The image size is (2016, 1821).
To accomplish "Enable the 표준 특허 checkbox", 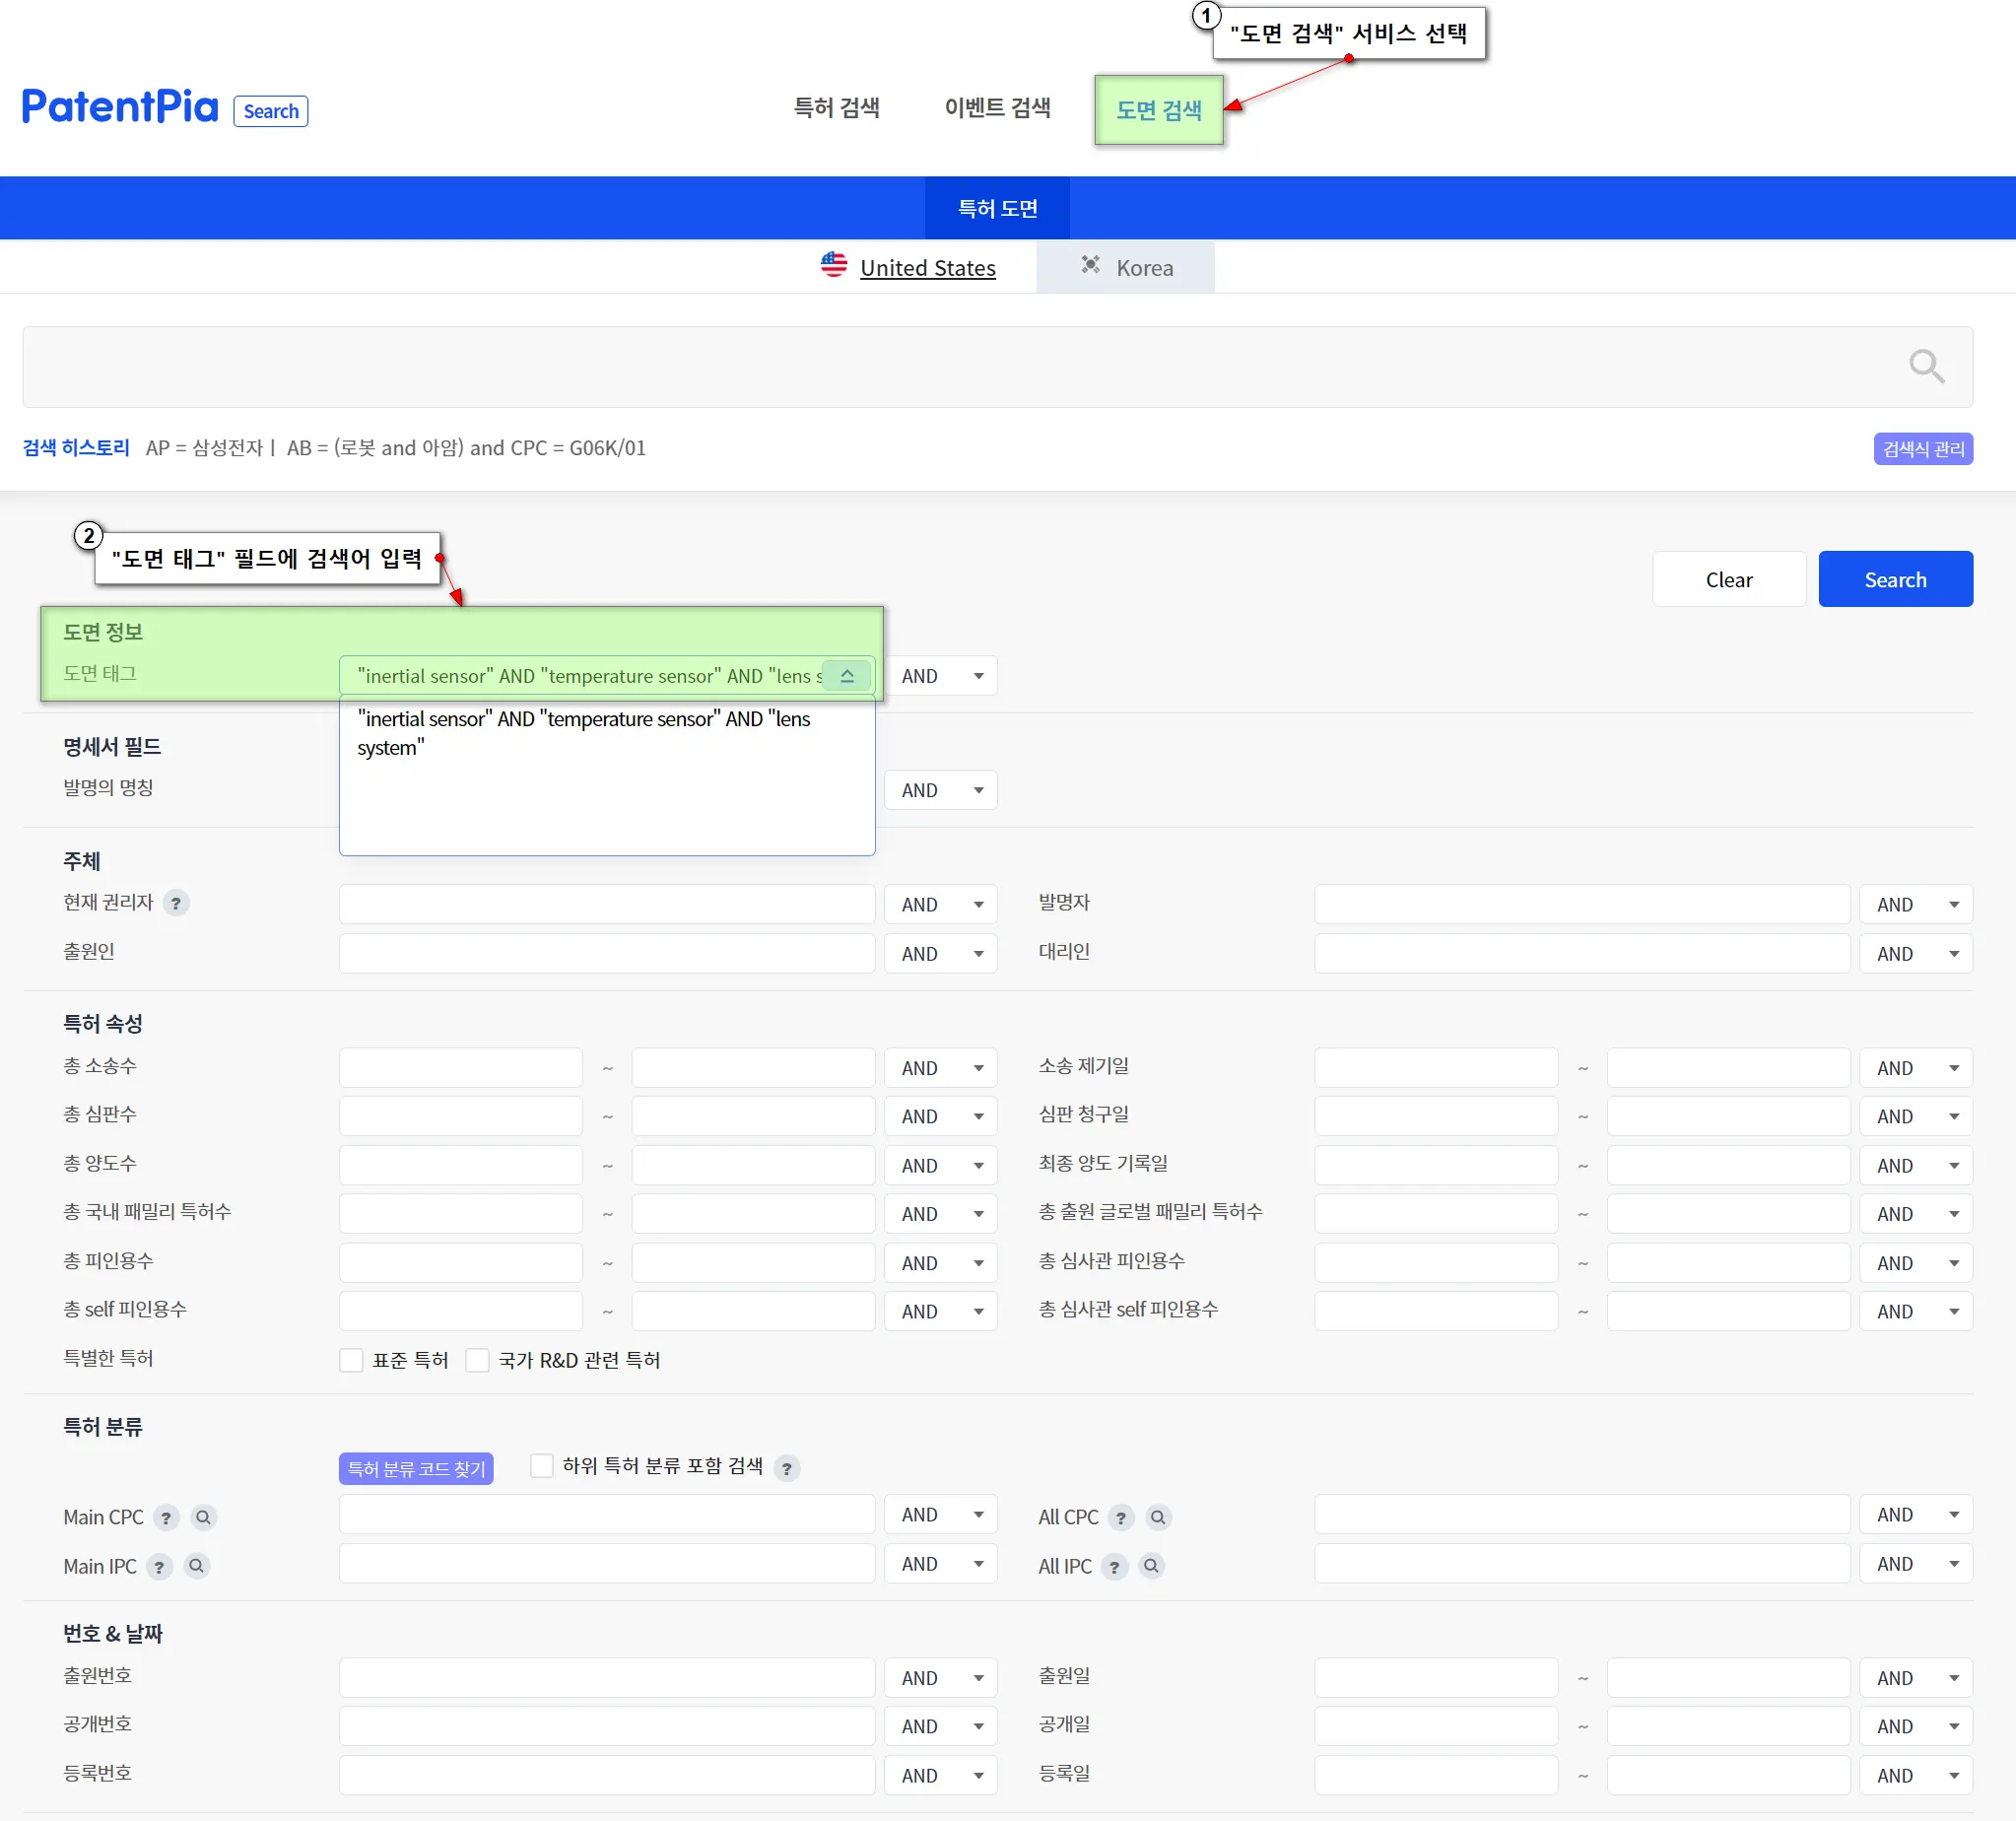I will [x=351, y=1360].
